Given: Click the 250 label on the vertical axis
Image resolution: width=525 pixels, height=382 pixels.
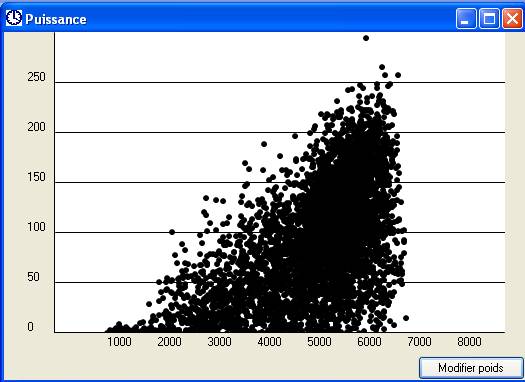Looking at the screenshot, I should (36, 77).
